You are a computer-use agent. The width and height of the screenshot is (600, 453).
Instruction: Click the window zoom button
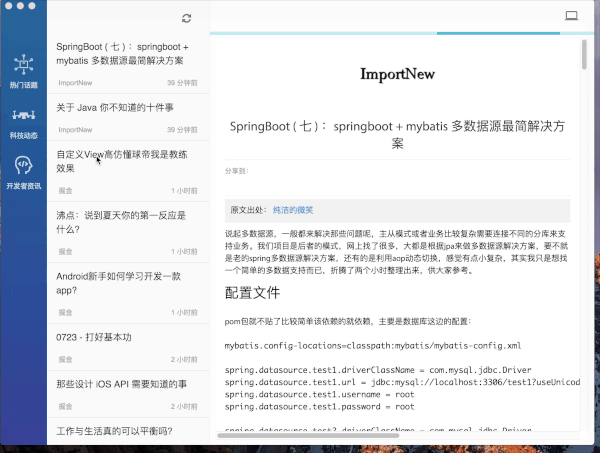(x=32, y=5)
